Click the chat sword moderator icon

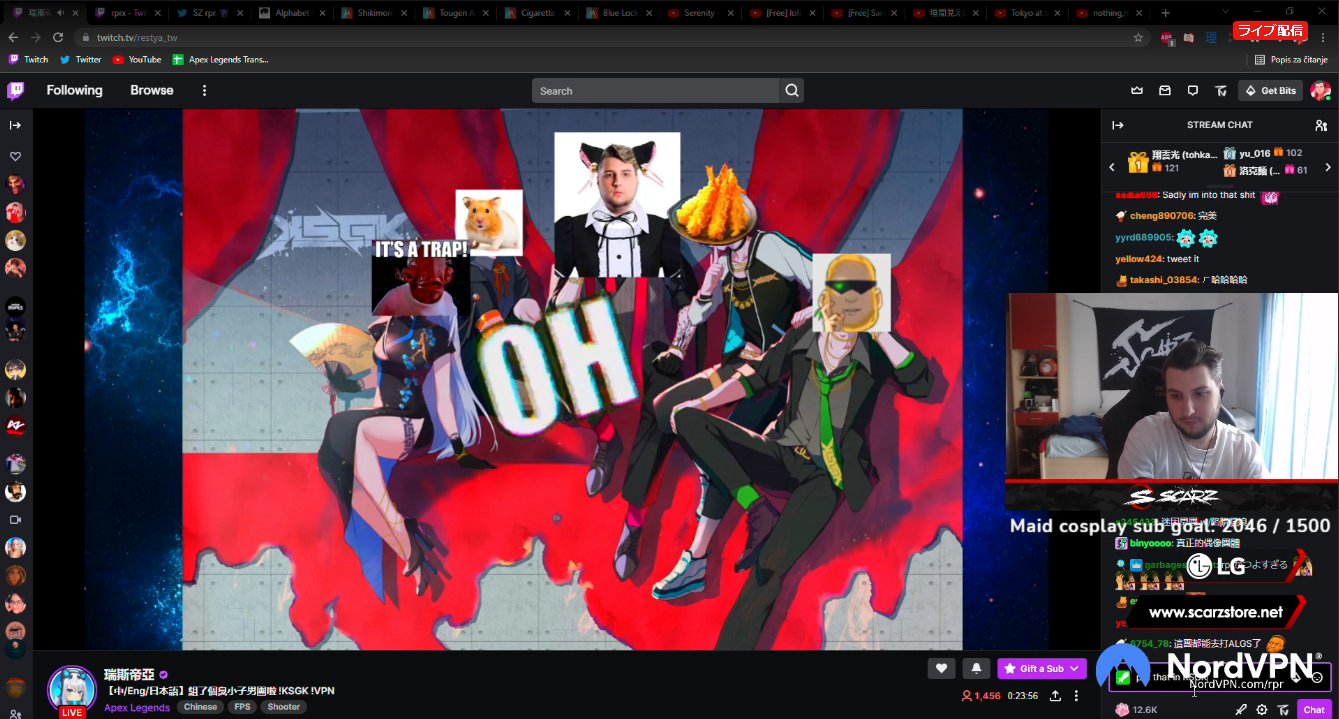(1241, 709)
